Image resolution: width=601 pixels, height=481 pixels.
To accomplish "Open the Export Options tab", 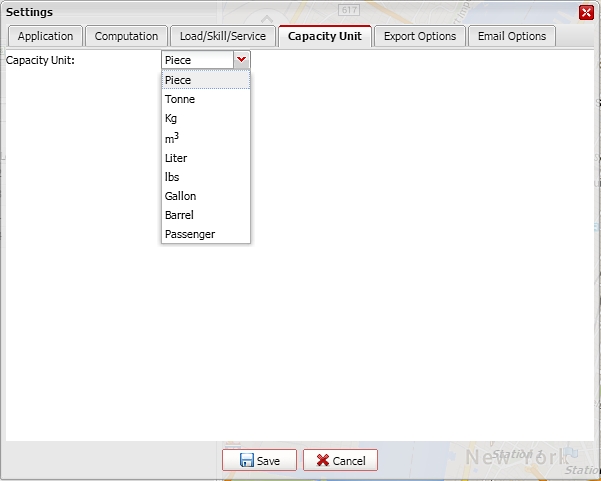I will 420,36.
